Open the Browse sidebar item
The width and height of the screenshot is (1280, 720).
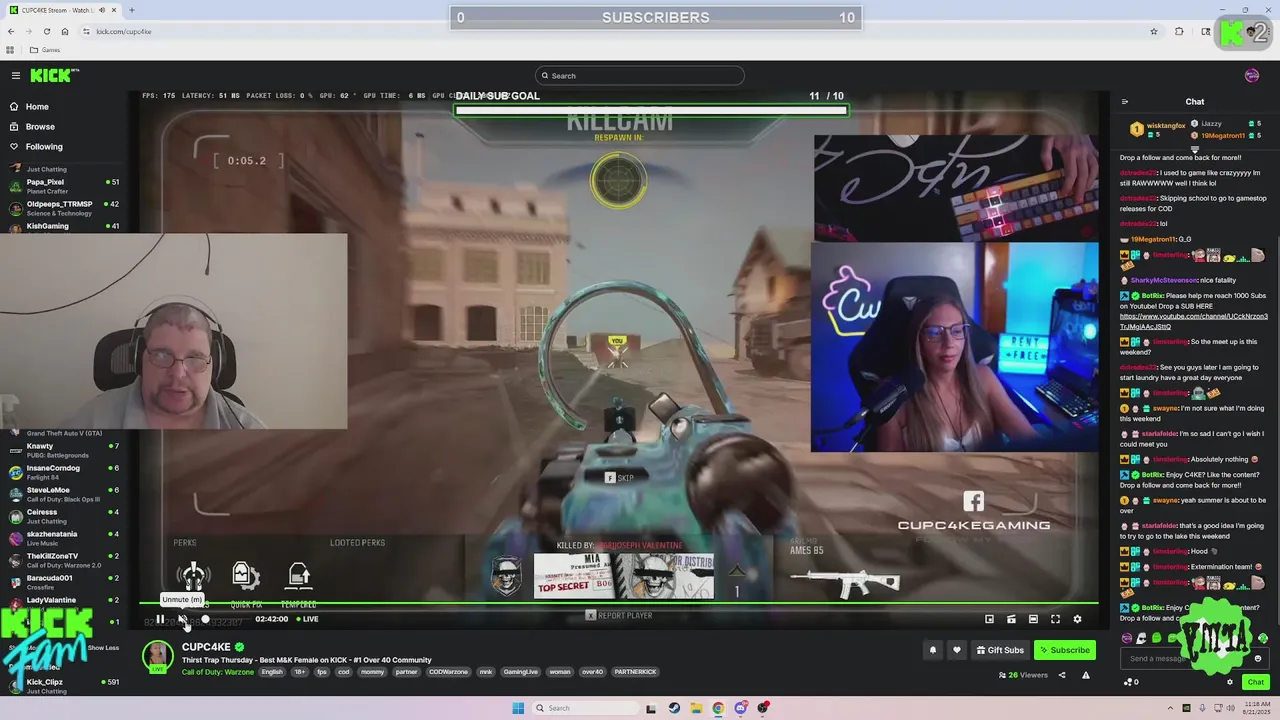point(40,127)
